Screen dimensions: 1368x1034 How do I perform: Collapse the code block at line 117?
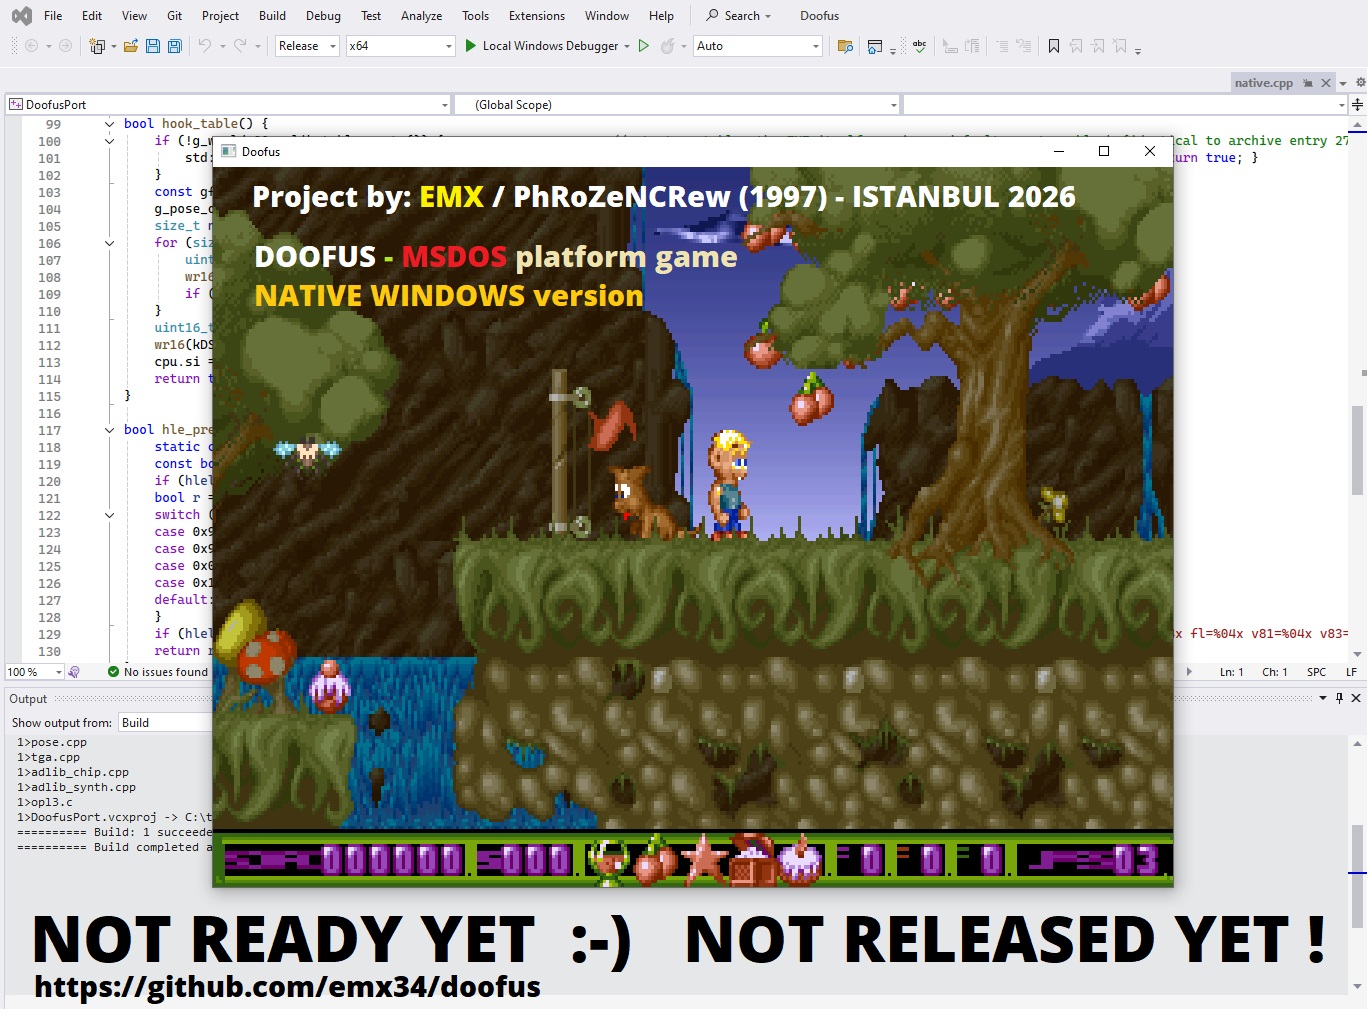pos(109,430)
